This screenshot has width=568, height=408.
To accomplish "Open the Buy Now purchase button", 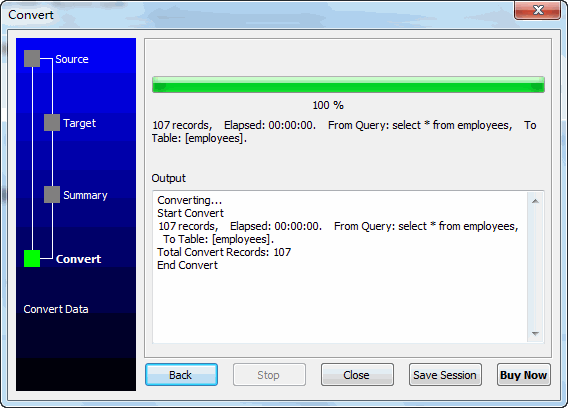I will pos(524,375).
